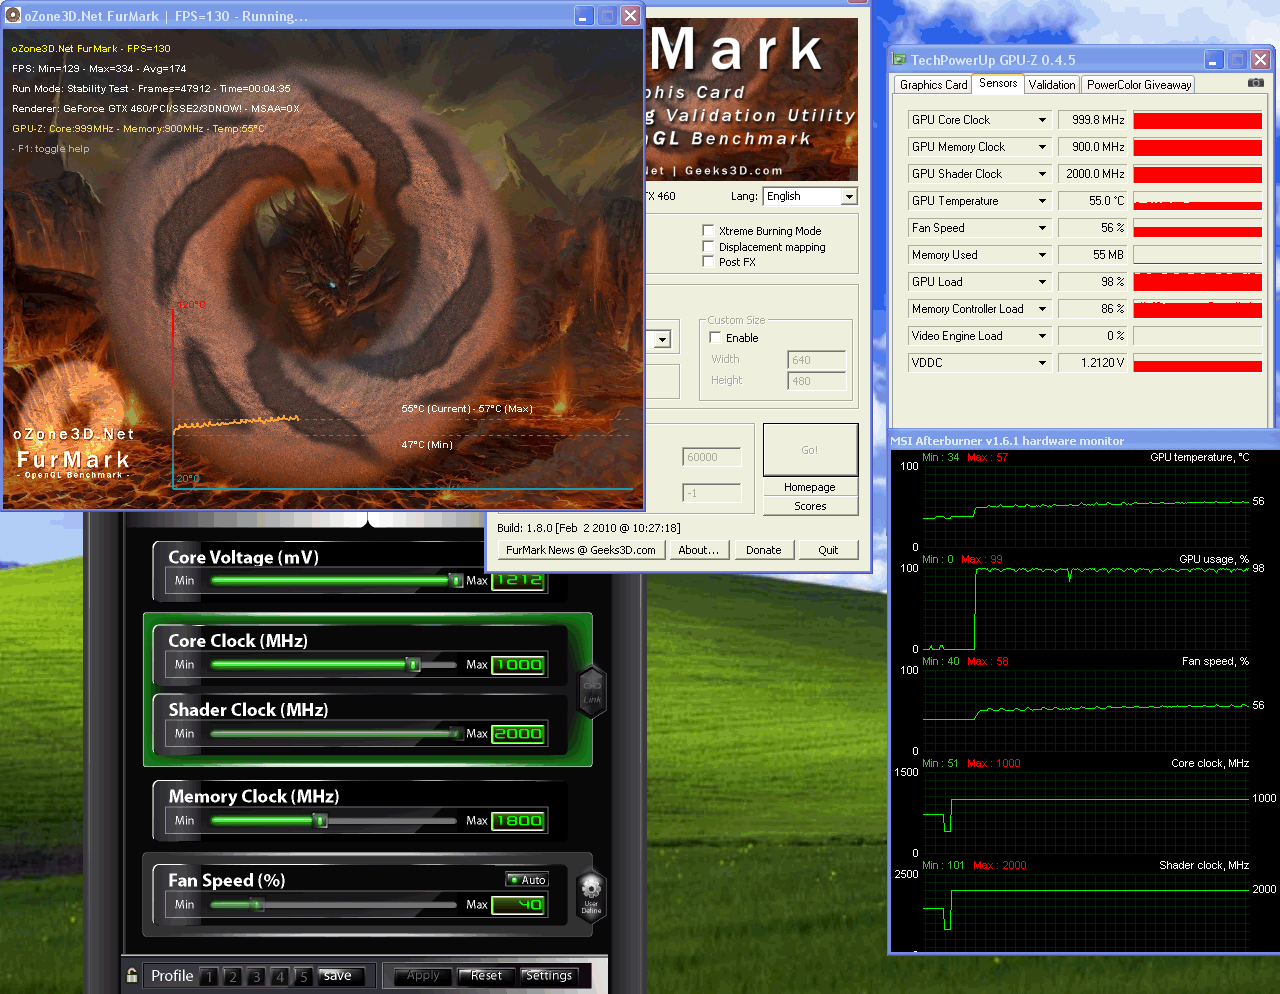Click the Afterburner Link clocks icon
Image resolution: width=1280 pixels, height=994 pixels.
tap(592, 691)
